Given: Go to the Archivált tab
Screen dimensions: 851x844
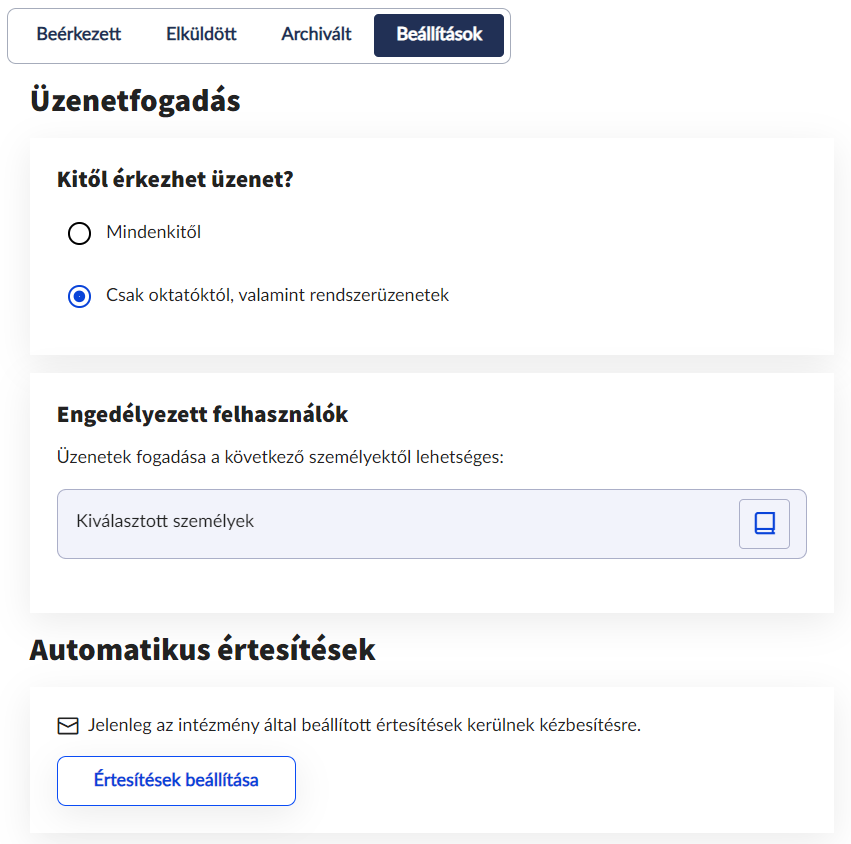Looking at the screenshot, I should click(316, 34).
